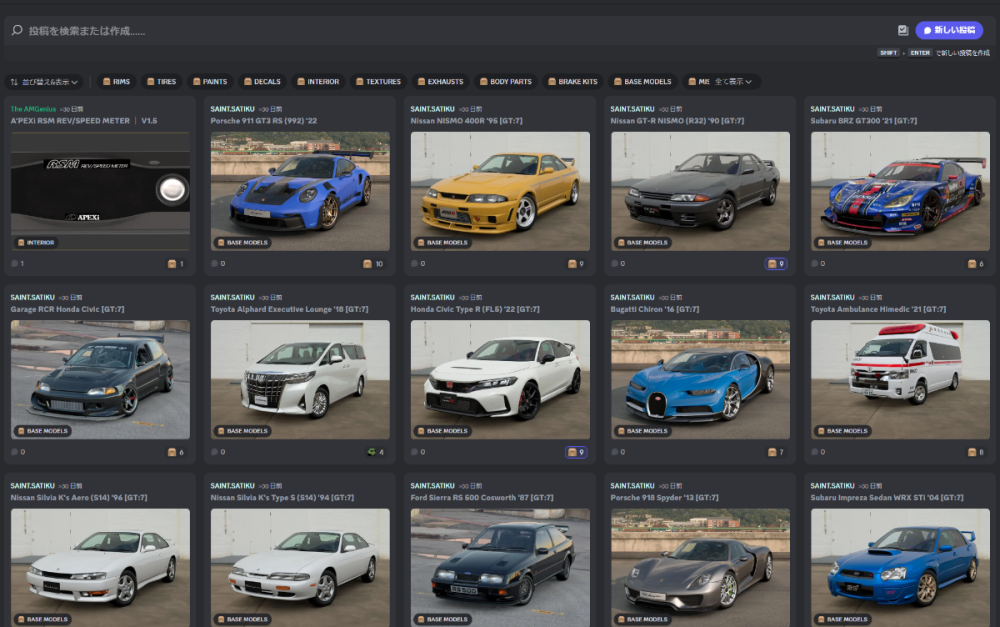Click the BASE MODELS badge on the Porsche thumbnail
The image size is (1000, 627).
click(245, 242)
